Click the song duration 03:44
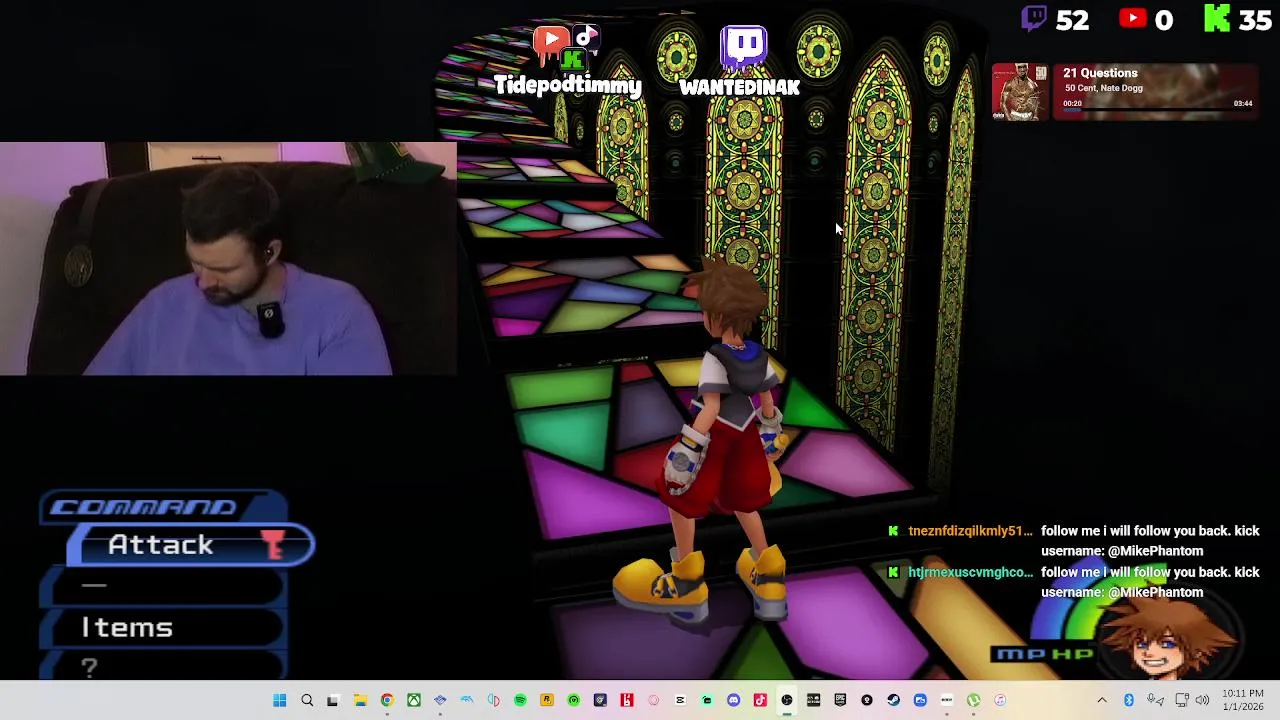1280x720 pixels. click(1243, 103)
